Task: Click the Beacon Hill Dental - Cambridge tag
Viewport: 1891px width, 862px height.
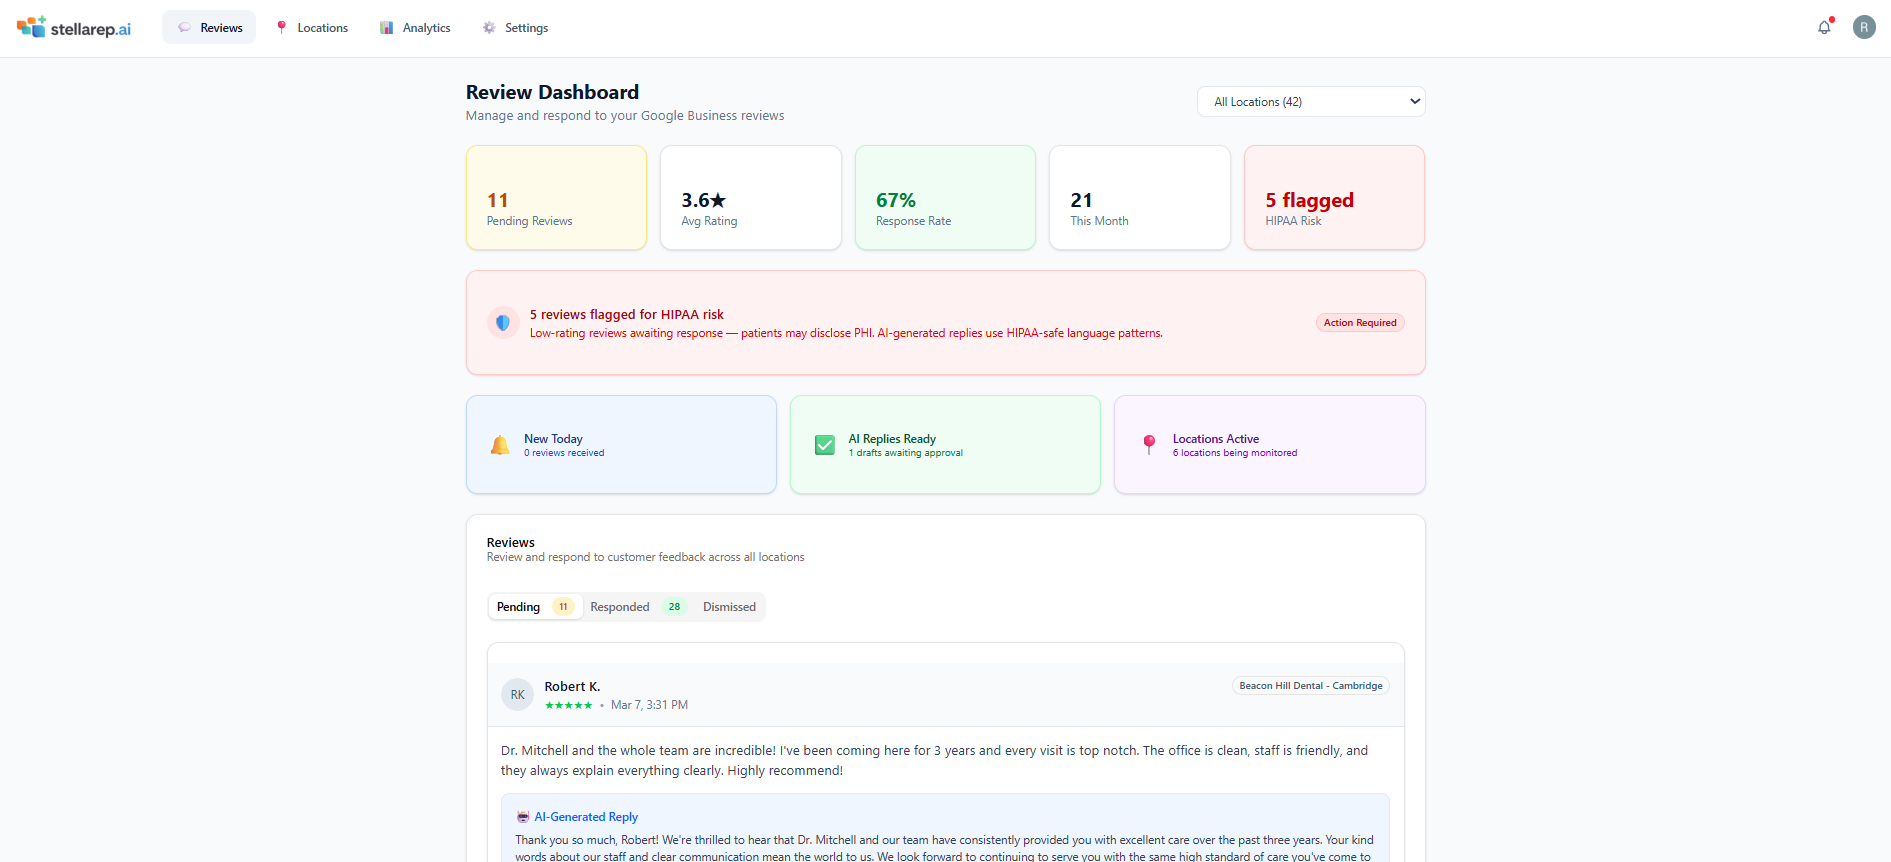Action: tap(1310, 686)
